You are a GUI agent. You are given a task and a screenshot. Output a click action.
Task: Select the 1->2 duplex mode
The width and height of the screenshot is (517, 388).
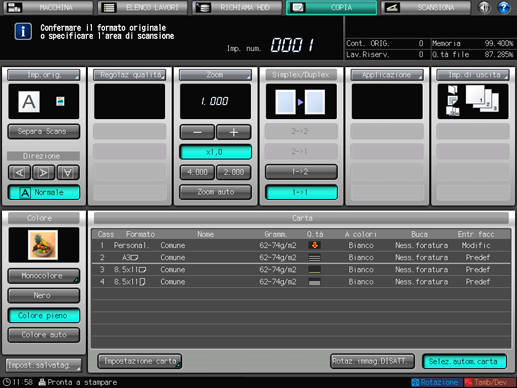301,172
